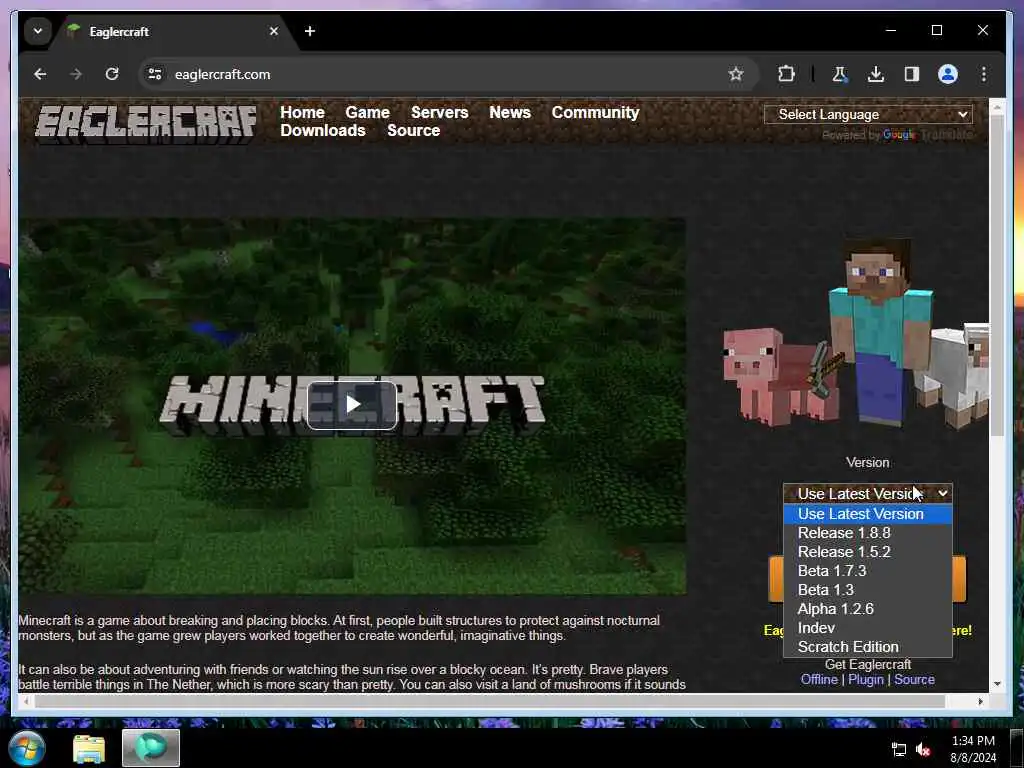Viewport: 1024px width, 768px height.
Task: Open File Explorer from taskbar
Action: (x=89, y=748)
